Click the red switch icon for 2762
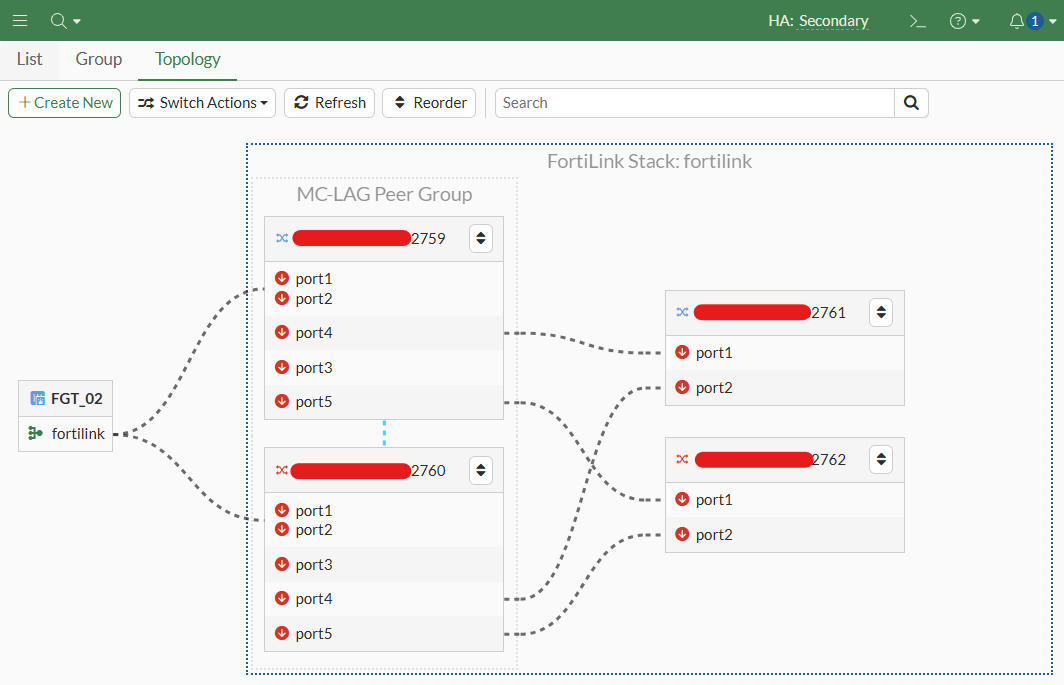This screenshot has height=685, width=1064. [x=683, y=460]
